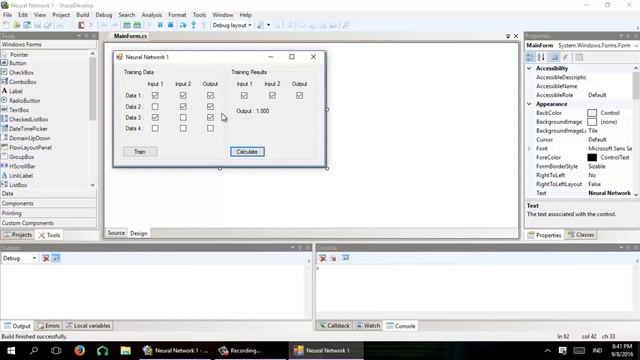Image resolution: width=640 pixels, height=360 pixels.
Task: Switch to the Source view tab
Action: click(116, 233)
